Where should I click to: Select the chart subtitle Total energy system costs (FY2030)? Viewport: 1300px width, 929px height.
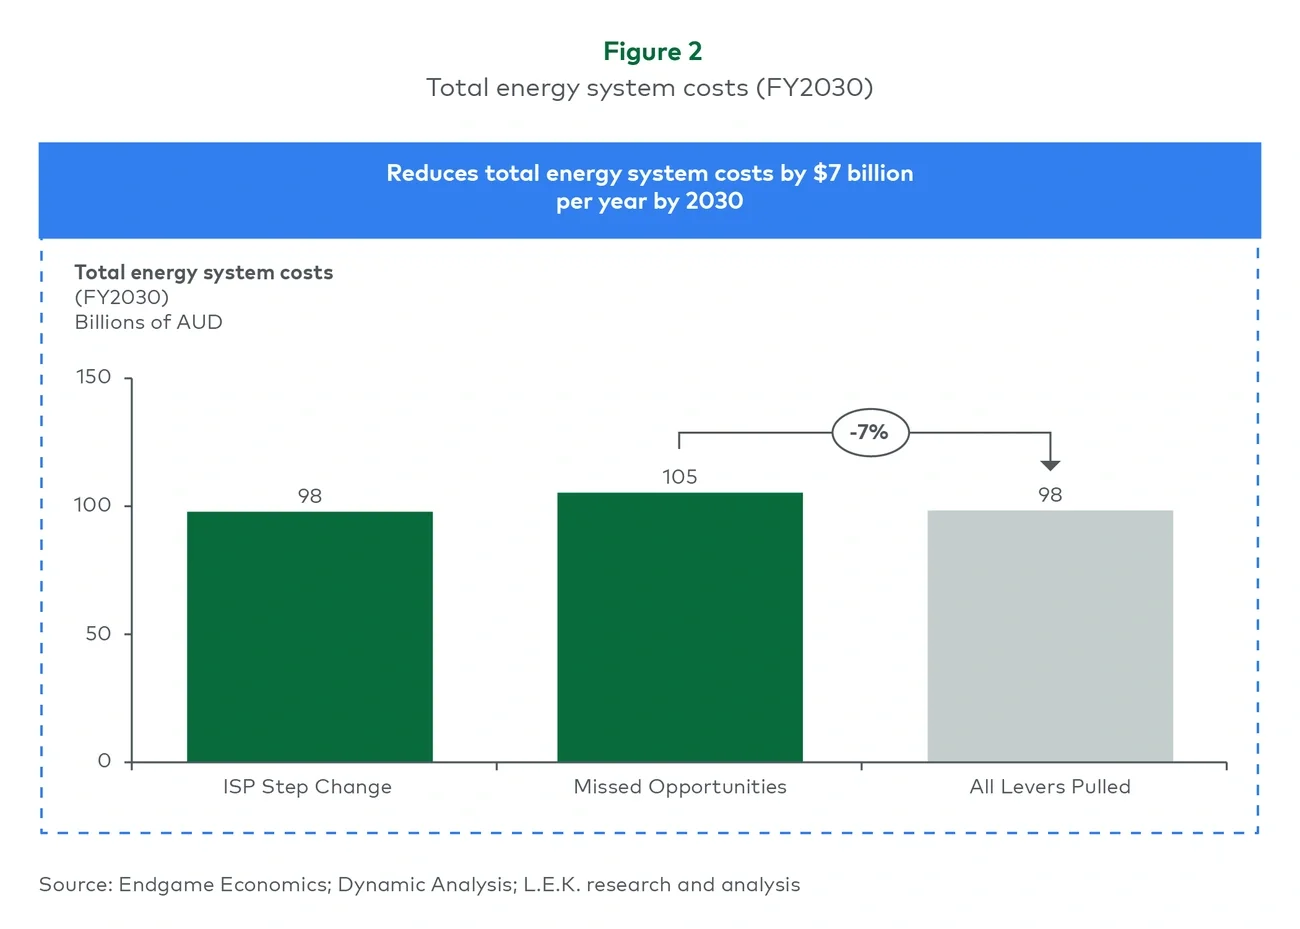[x=650, y=87]
